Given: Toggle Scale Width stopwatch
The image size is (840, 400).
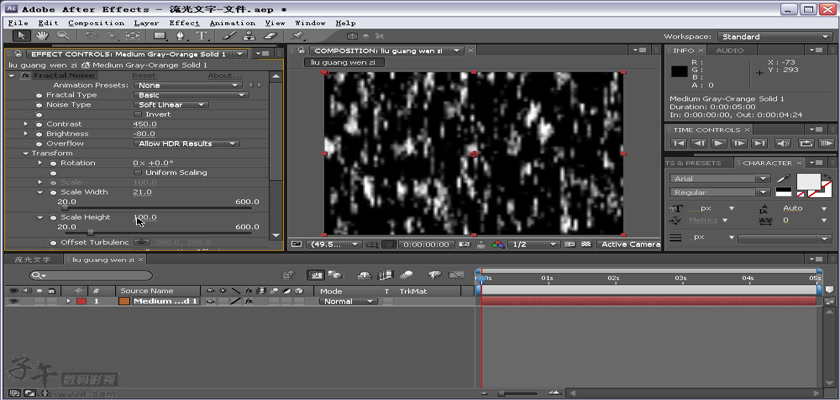Looking at the screenshot, I should pyautogui.click(x=53, y=192).
